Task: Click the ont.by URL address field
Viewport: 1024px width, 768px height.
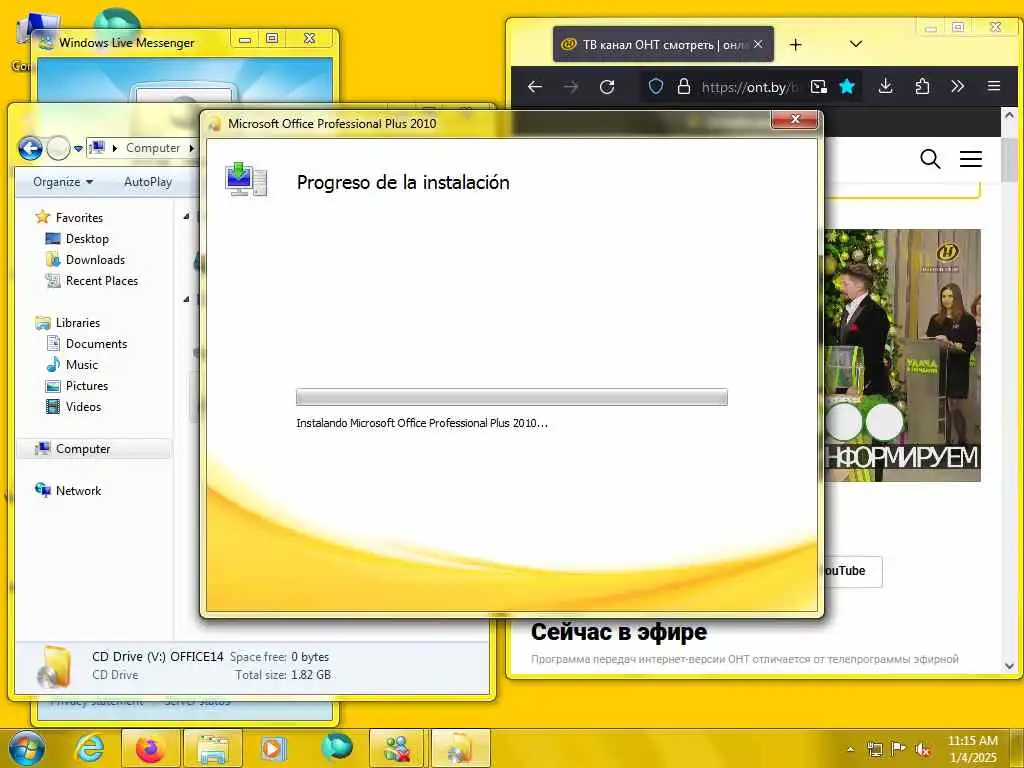Action: click(749, 87)
